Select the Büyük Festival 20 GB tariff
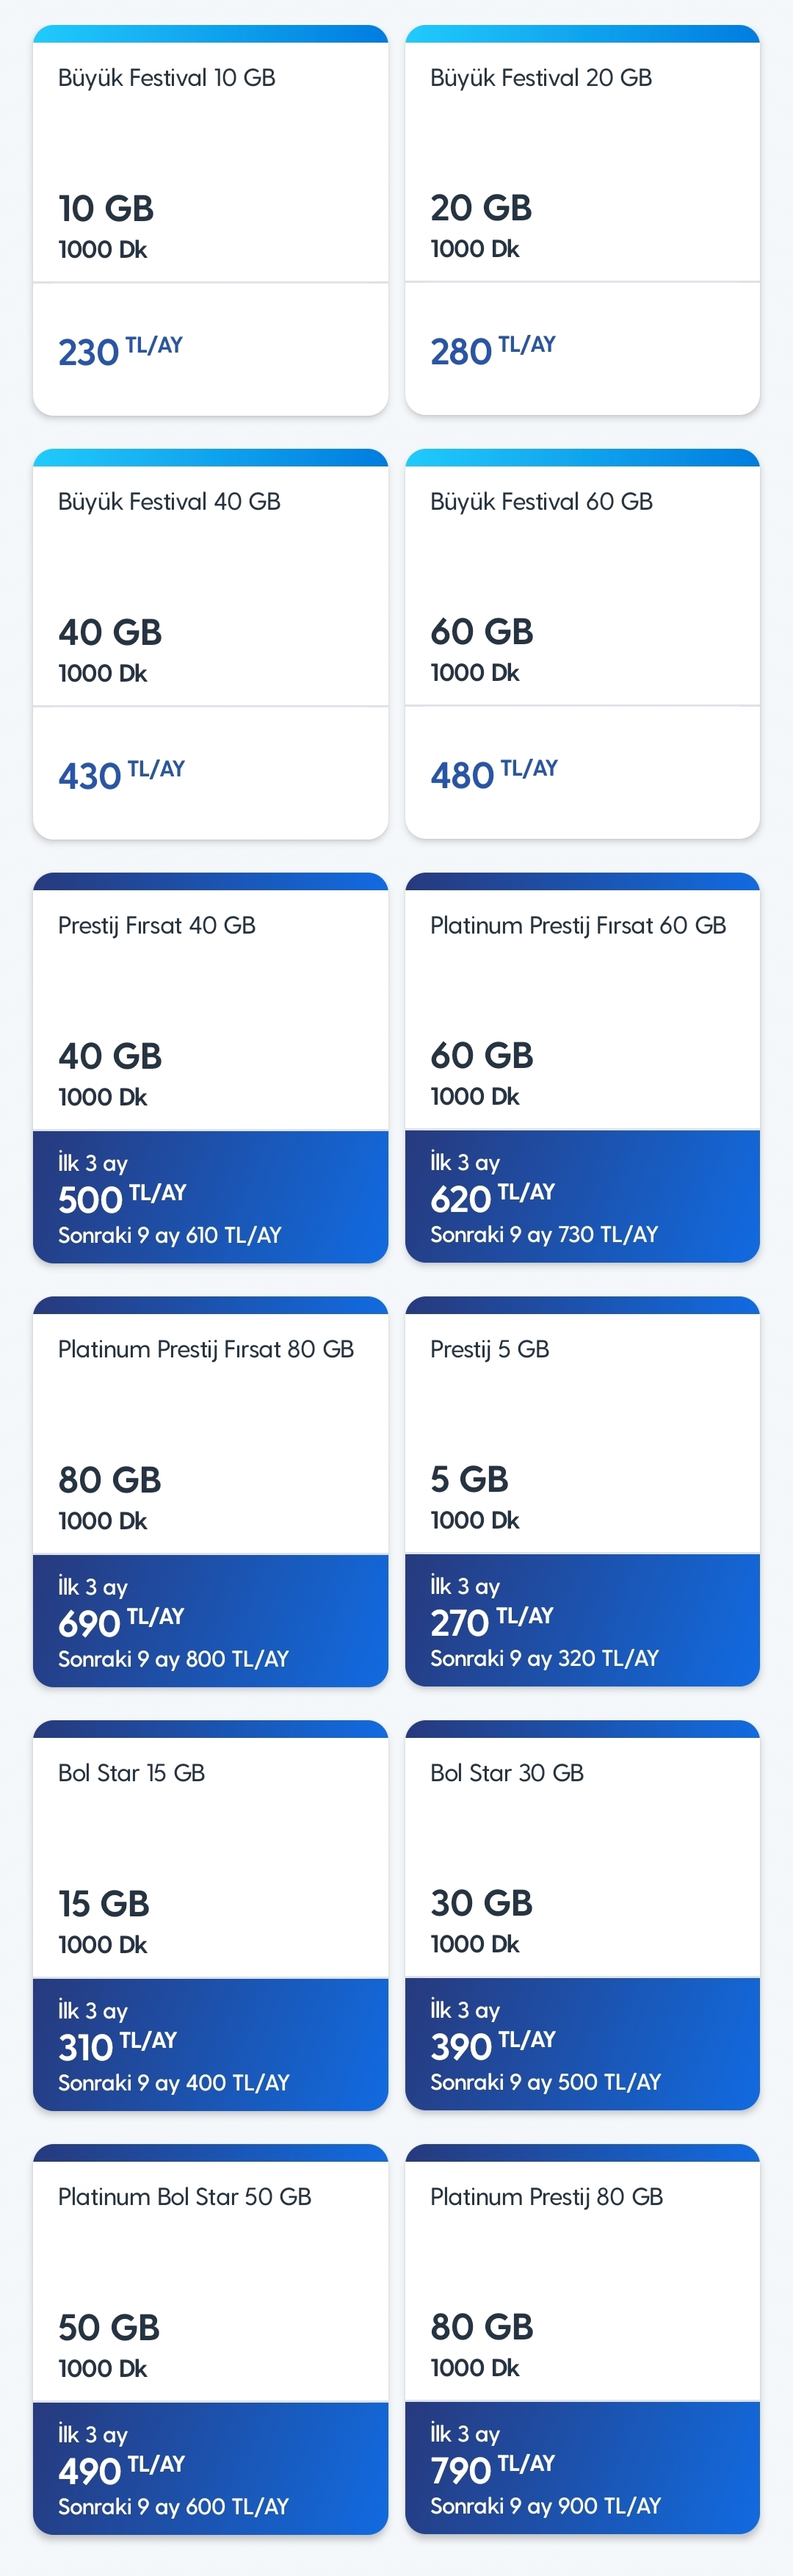The width and height of the screenshot is (793, 2576). 582,220
